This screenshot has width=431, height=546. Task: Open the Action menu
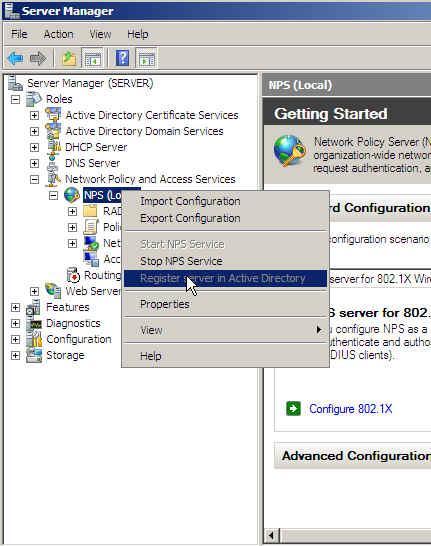tap(58, 34)
